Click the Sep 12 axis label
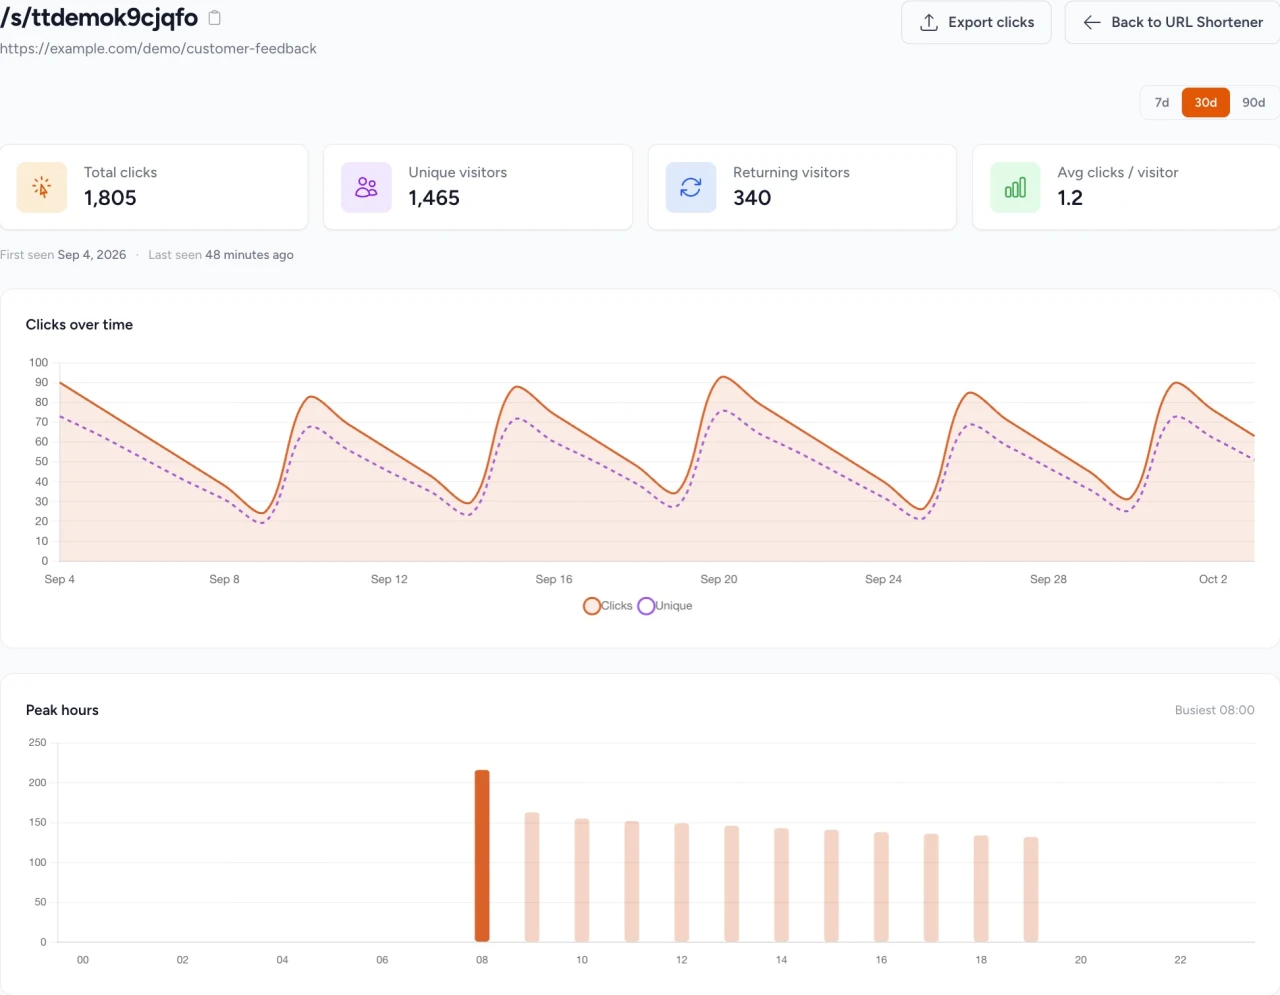The image size is (1280, 995). point(389,579)
